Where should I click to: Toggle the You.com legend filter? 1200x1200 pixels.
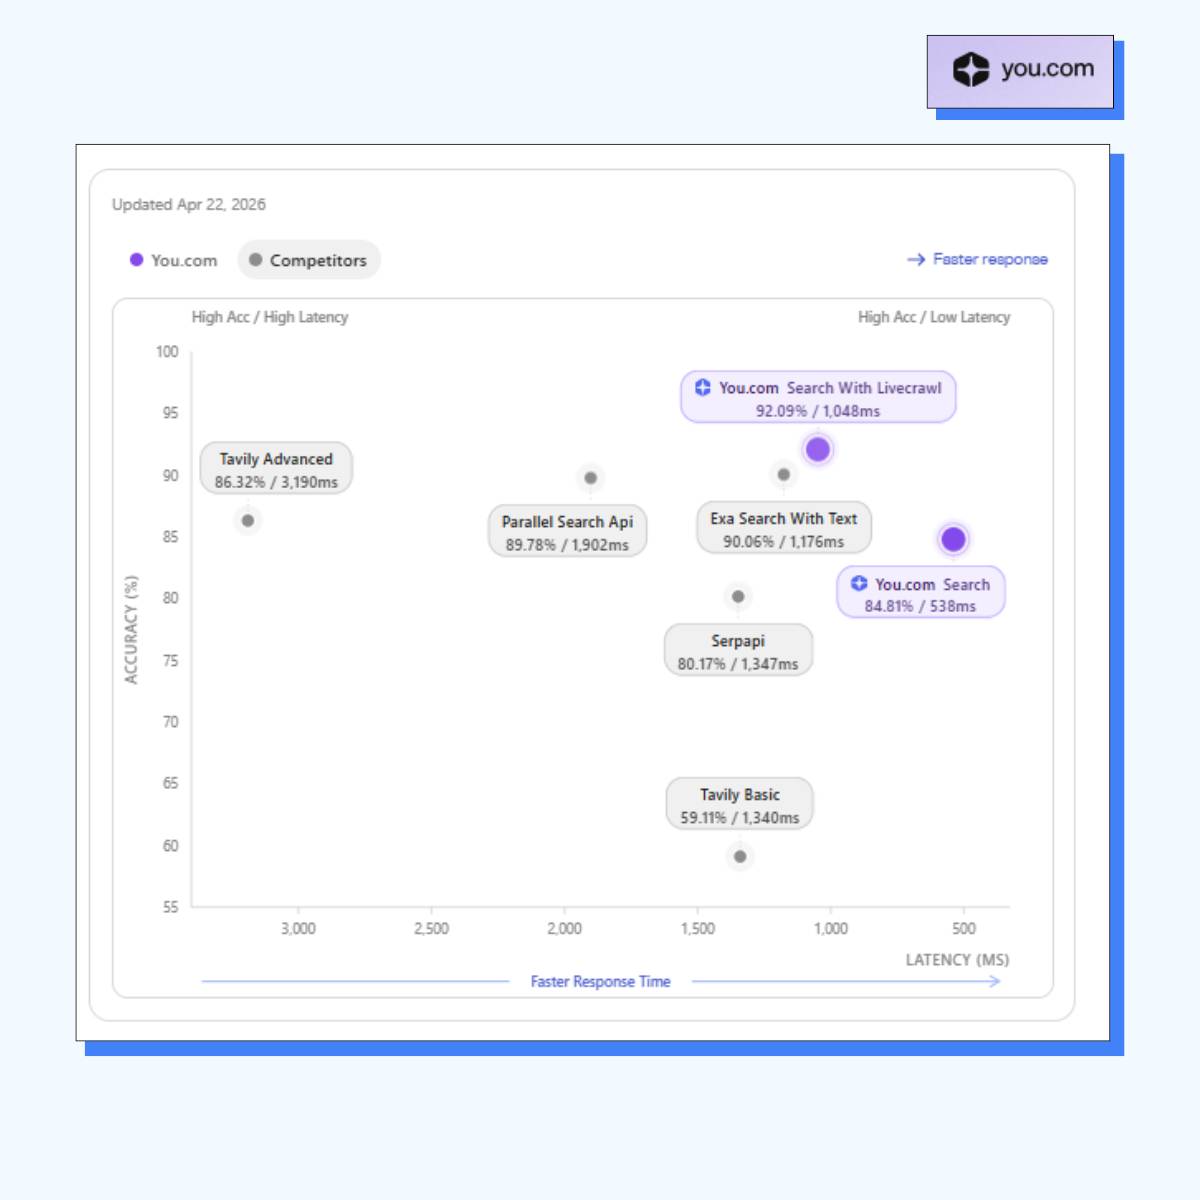click(x=173, y=260)
